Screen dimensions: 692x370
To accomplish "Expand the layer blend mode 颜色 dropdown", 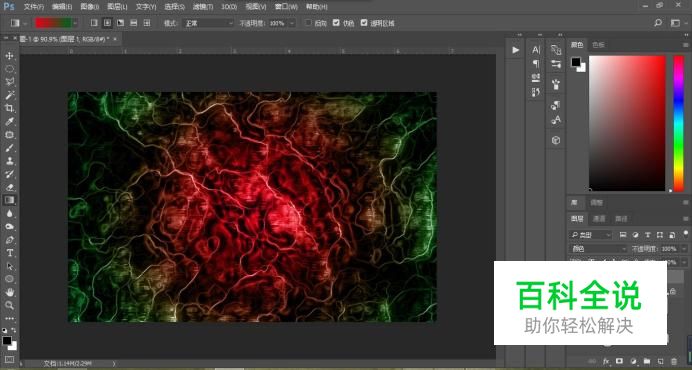I will [598, 249].
